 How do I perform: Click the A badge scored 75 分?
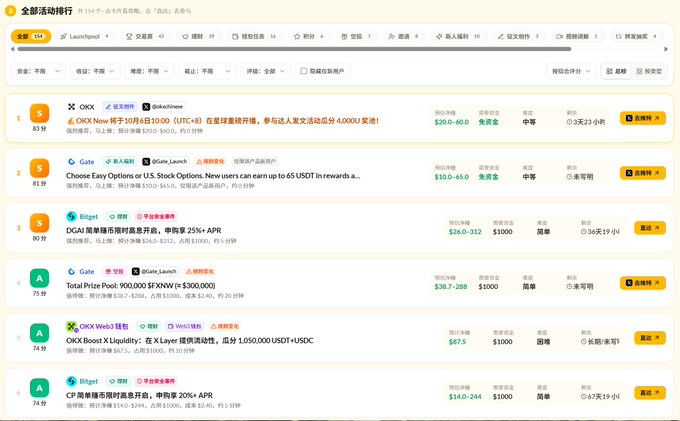[39, 278]
